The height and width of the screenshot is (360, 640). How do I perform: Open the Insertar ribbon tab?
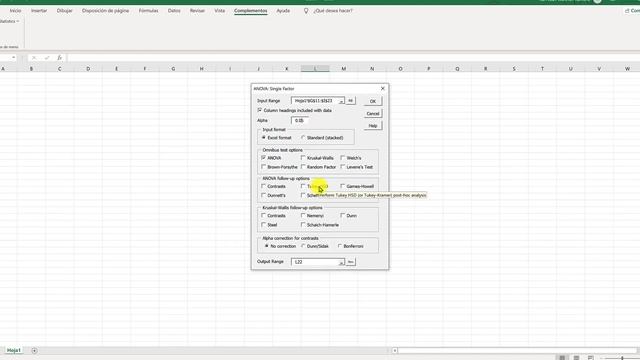[39, 11]
